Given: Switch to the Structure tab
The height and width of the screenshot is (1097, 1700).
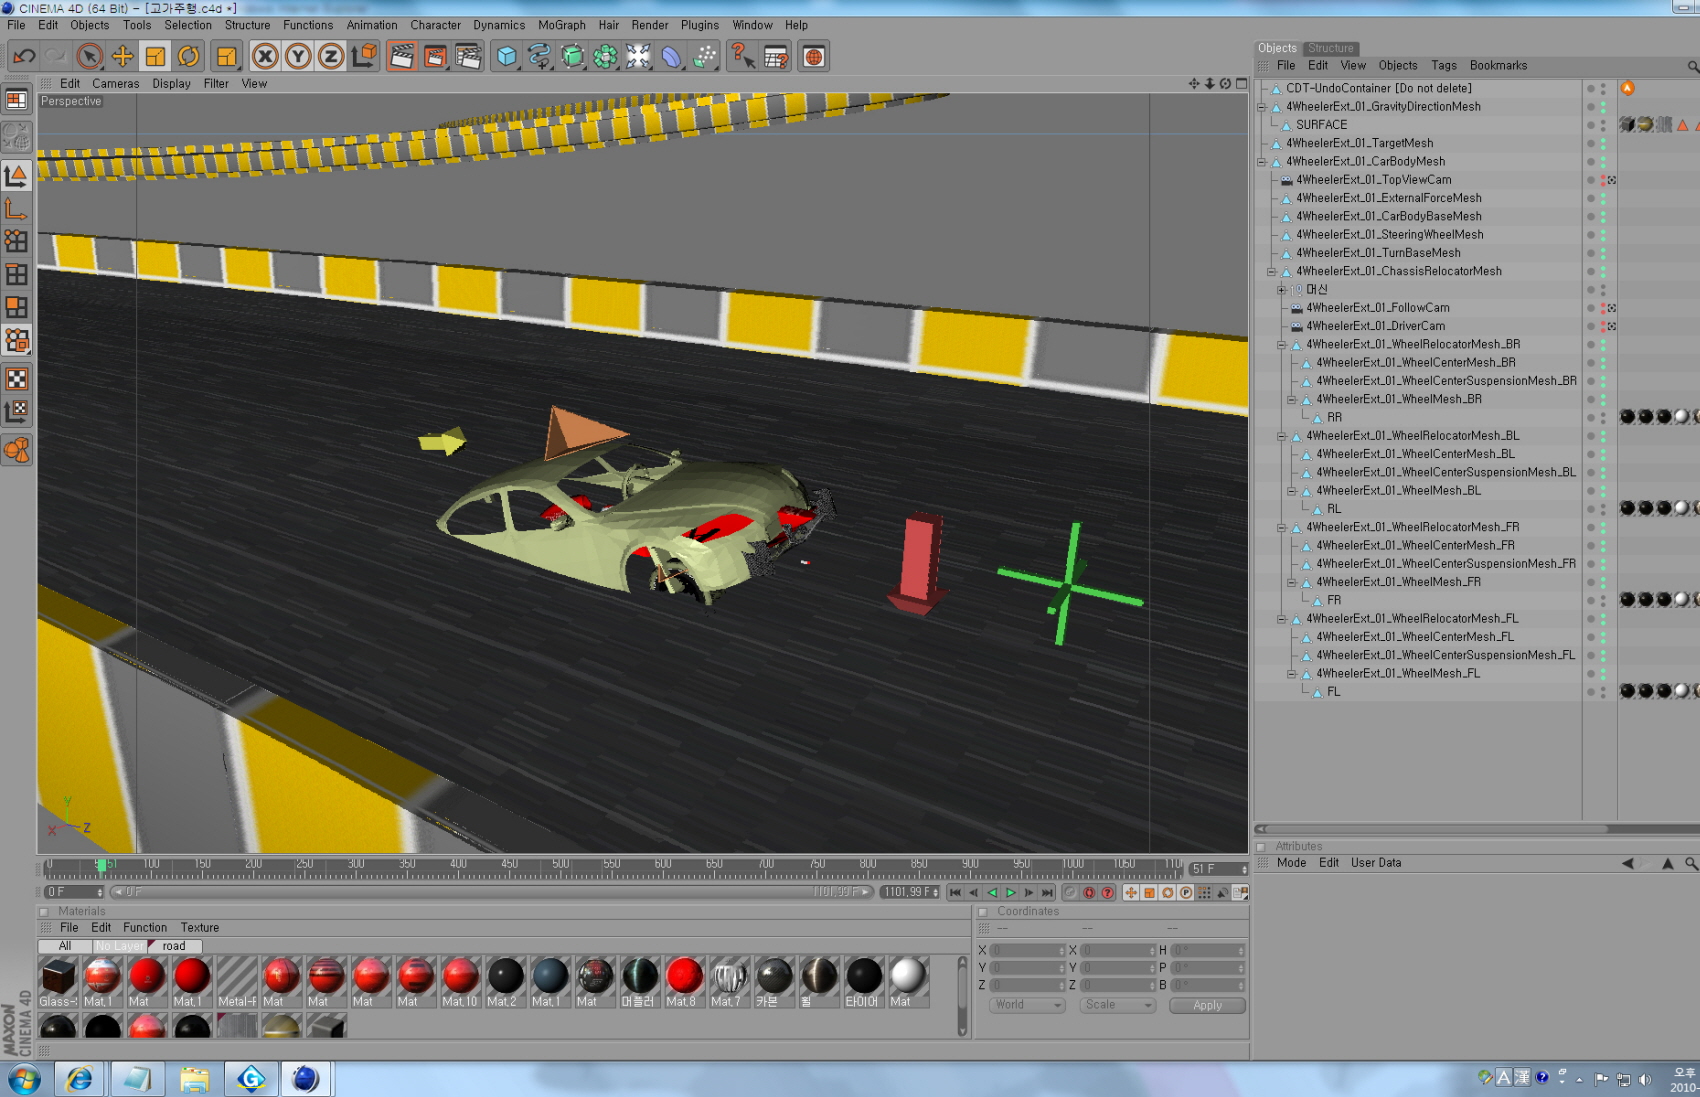Looking at the screenshot, I should (x=1330, y=48).
